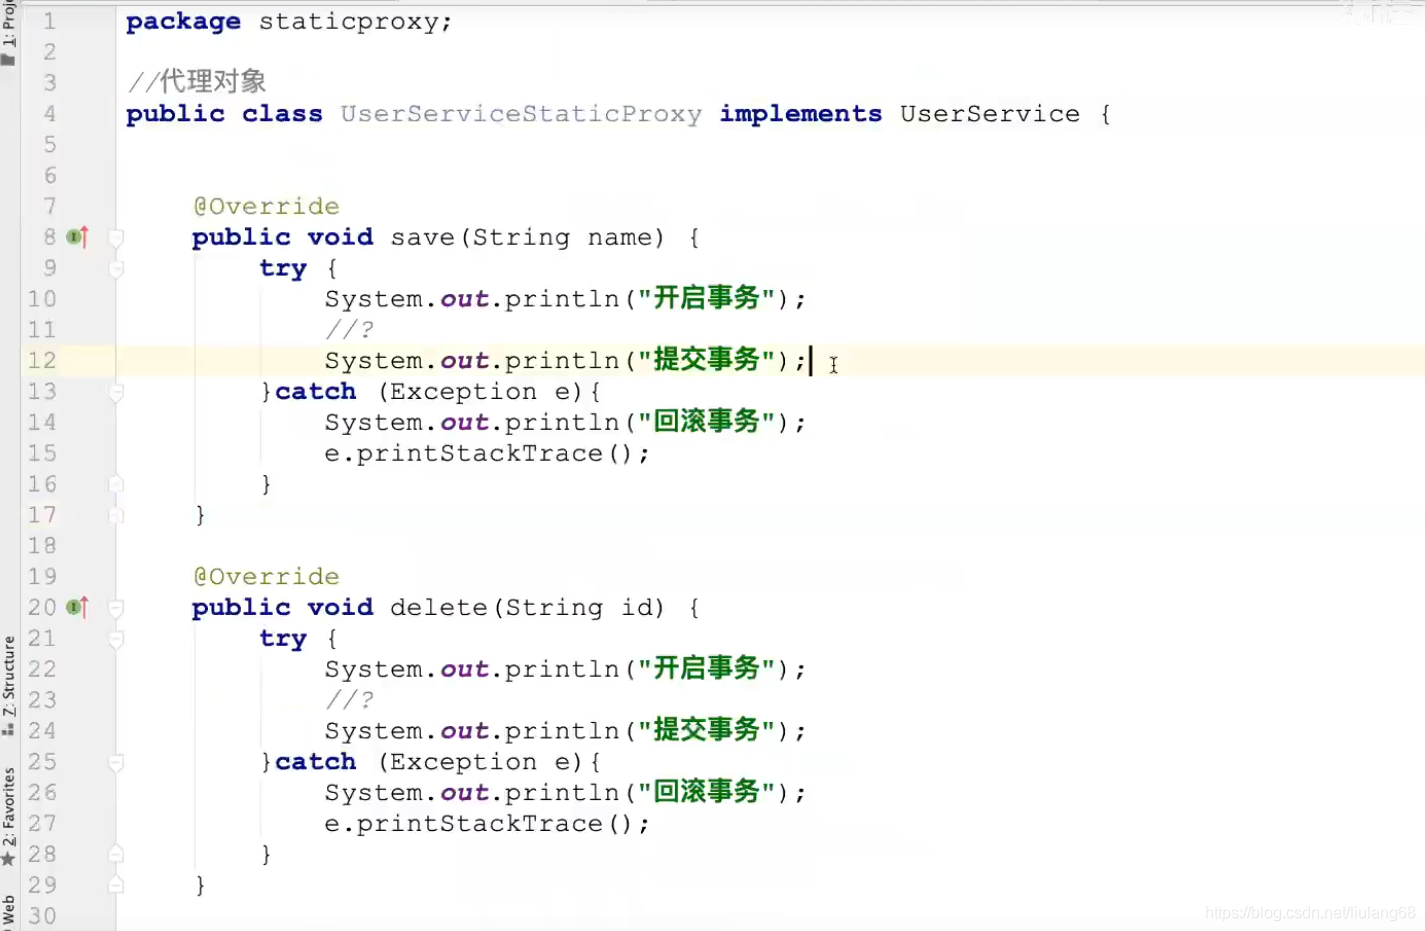Click the catch keyword on line 13

pyautogui.click(x=315, y=392)
